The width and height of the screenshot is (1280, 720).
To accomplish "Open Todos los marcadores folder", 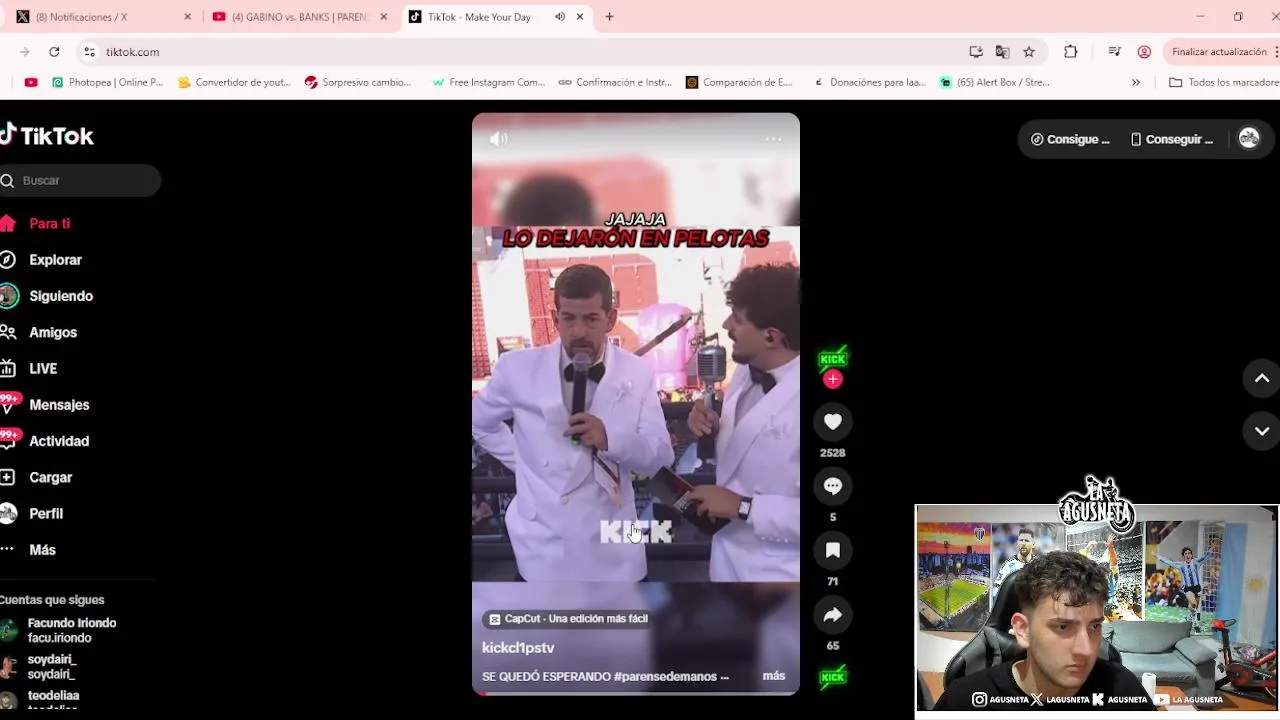I will (x=1224, y=83).
